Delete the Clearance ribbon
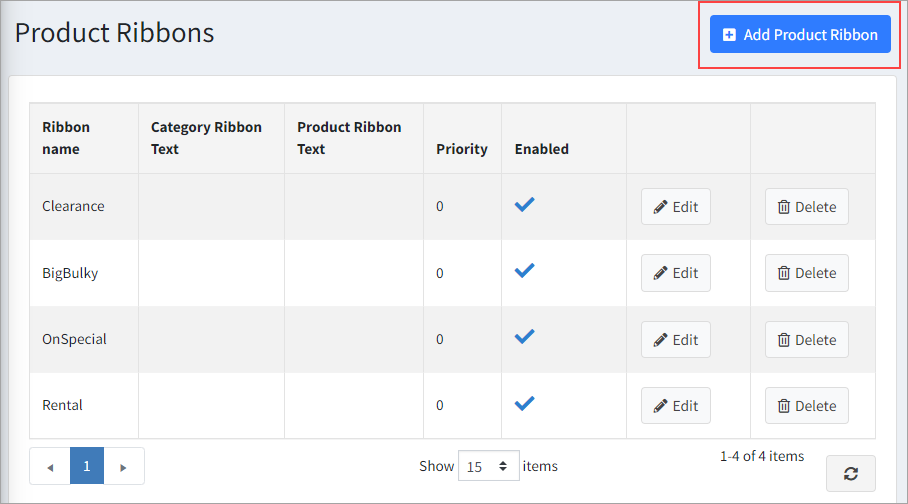Screen dimensions: 908x504 (806, 207)
